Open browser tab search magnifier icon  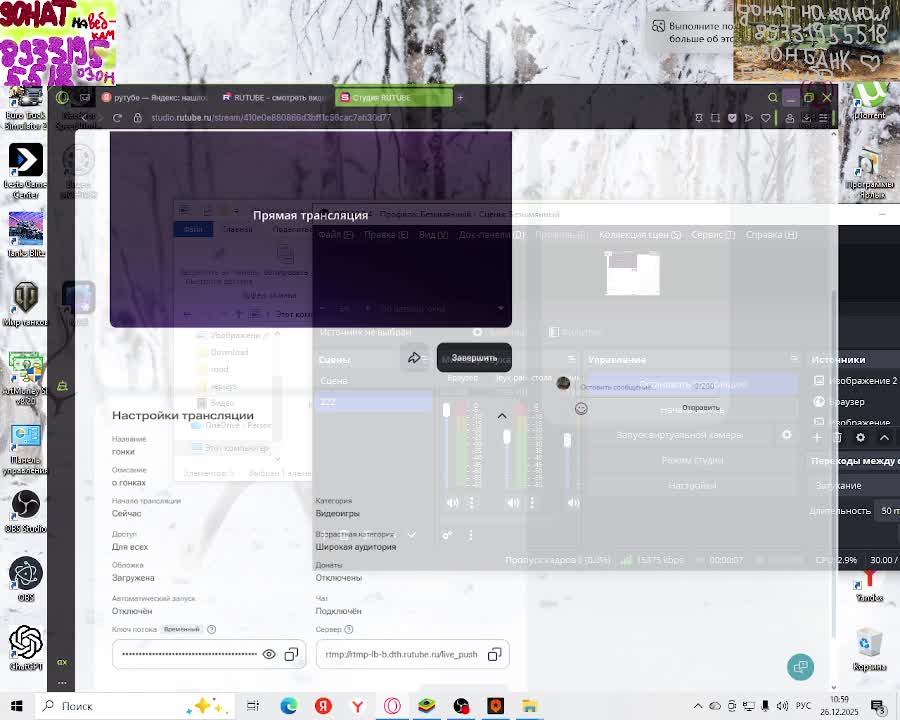773,98
